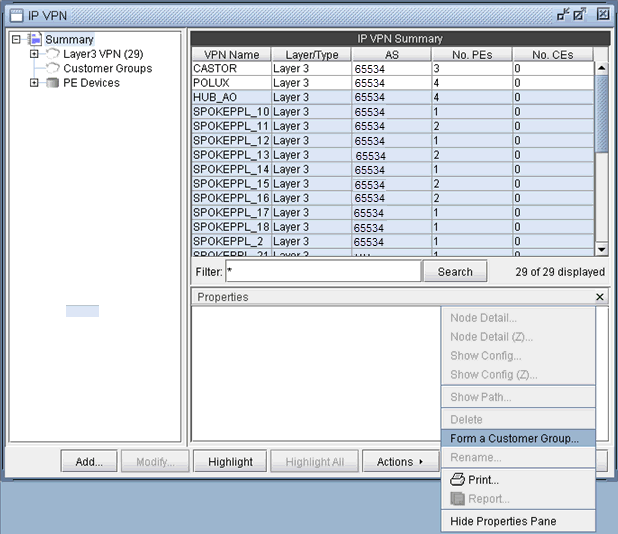
Task: Click the table scrollbar down arrow
Action: [602, 249]
